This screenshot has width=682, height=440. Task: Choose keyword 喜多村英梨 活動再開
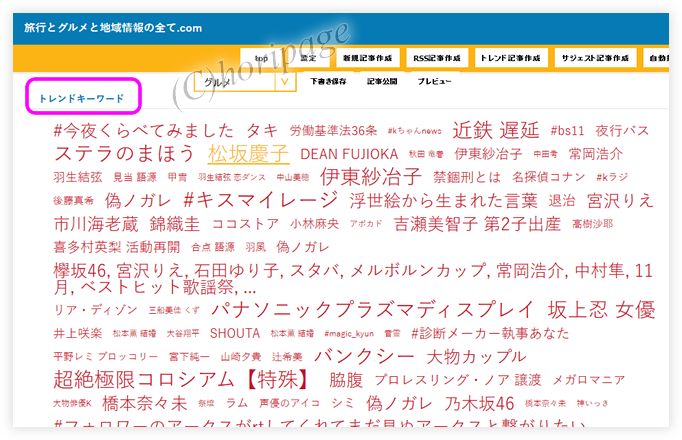[x=117, y=247]
